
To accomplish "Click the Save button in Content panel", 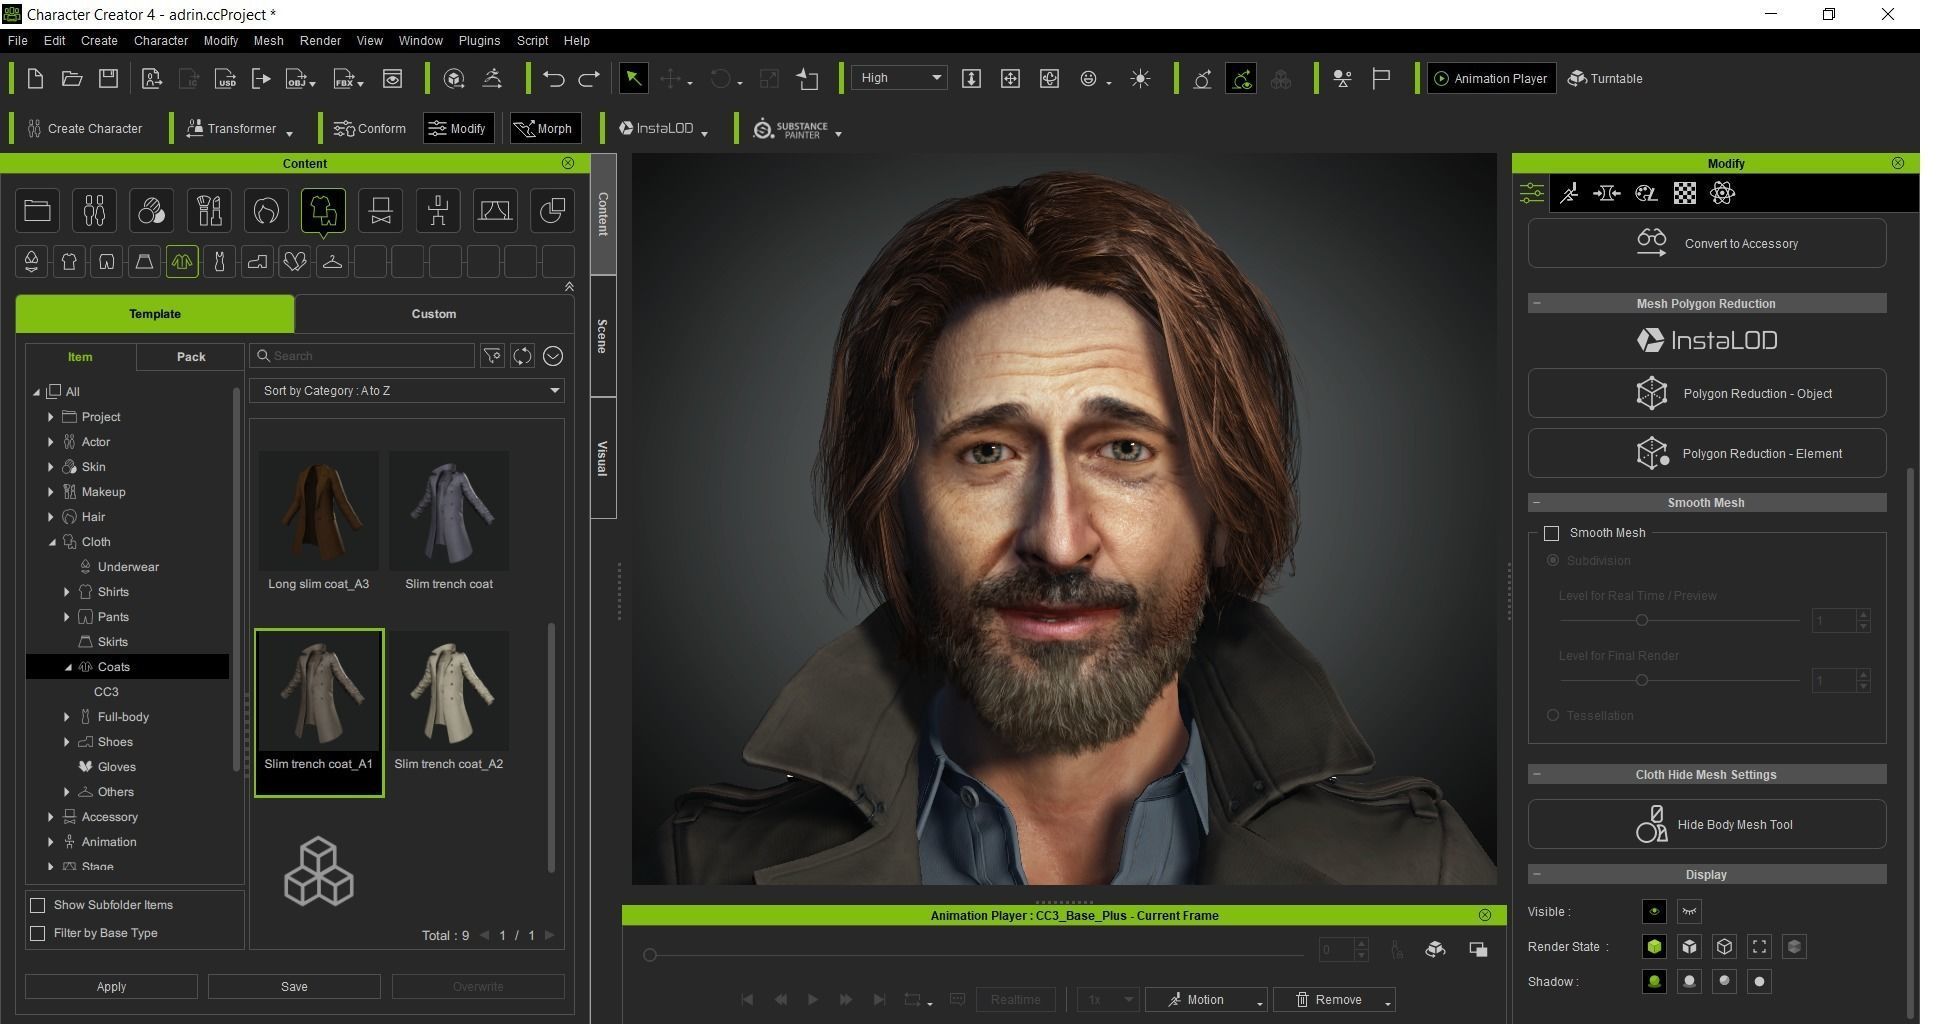I will coord(294,987).
